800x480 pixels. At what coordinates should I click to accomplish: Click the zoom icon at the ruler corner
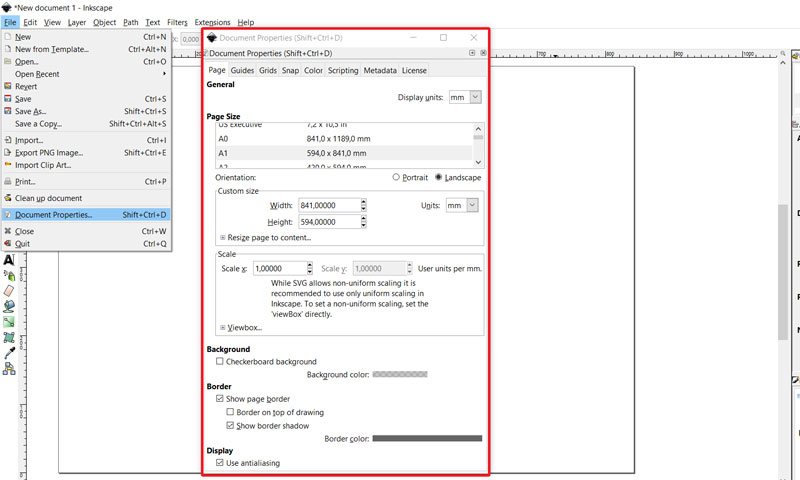click(x=783, y=53)
